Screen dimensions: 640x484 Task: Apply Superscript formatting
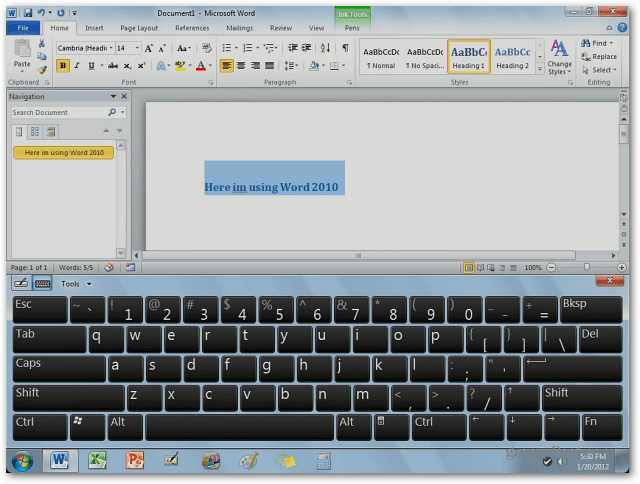click(x=141, y=66)
